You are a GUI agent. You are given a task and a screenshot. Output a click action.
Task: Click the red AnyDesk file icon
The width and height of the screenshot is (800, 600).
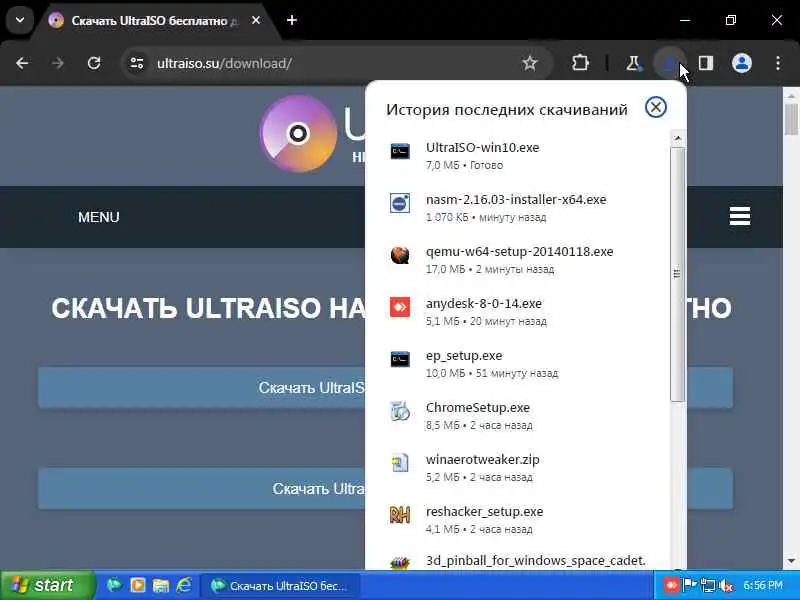click(400, 307)
